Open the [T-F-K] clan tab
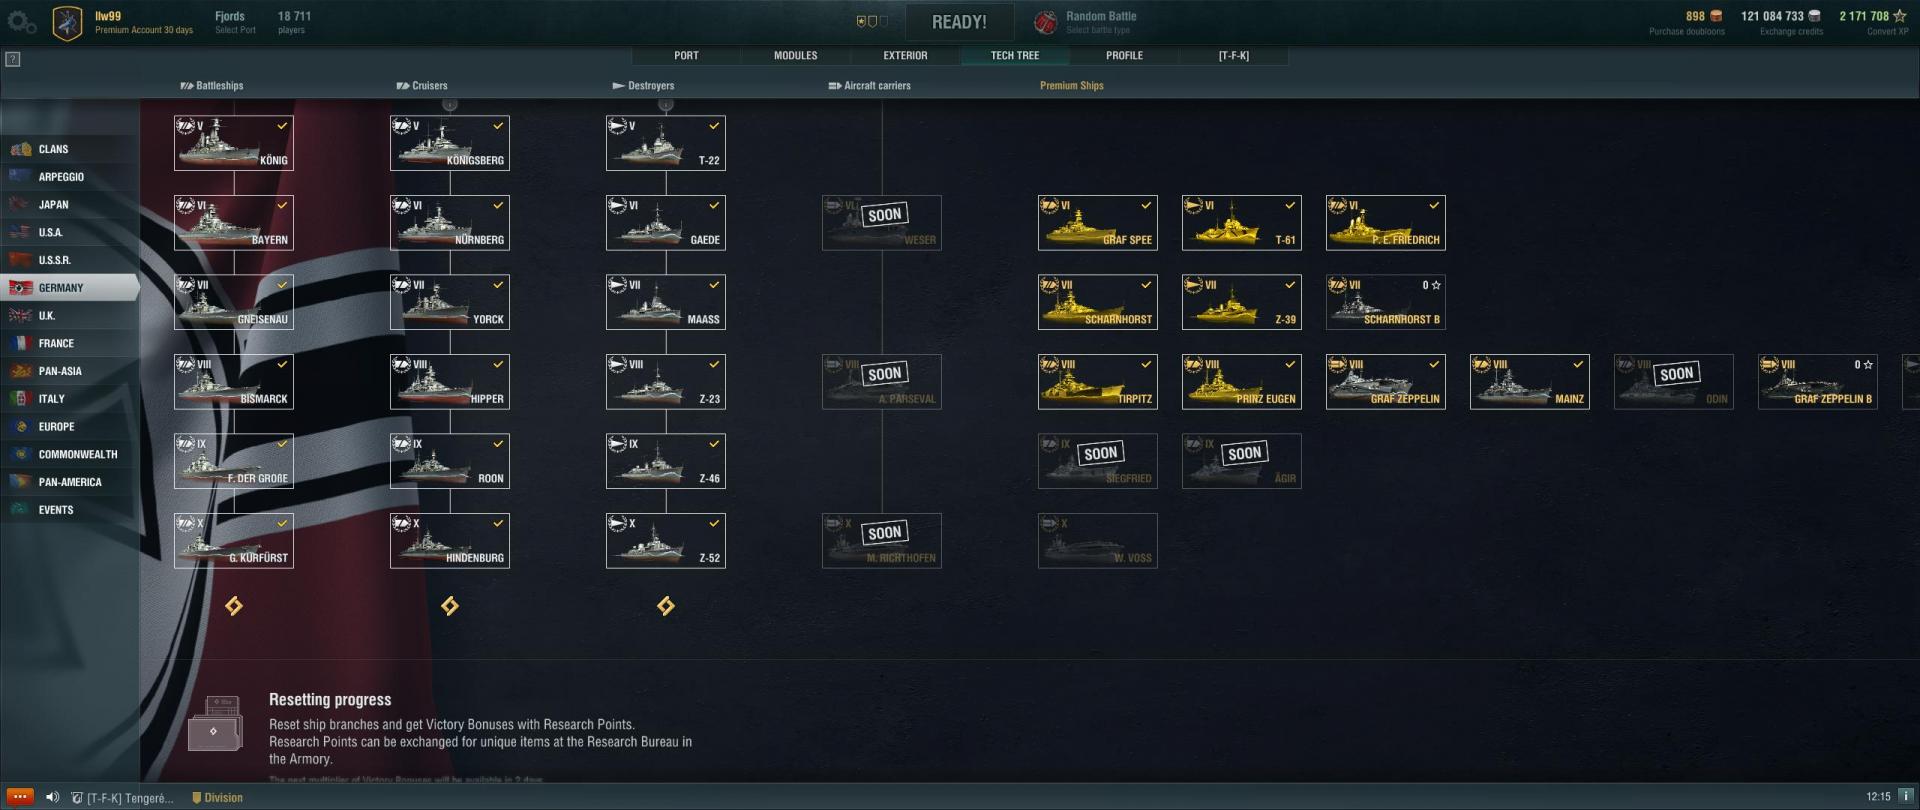The image size is (1920, 810). [x=1233, y=55]
